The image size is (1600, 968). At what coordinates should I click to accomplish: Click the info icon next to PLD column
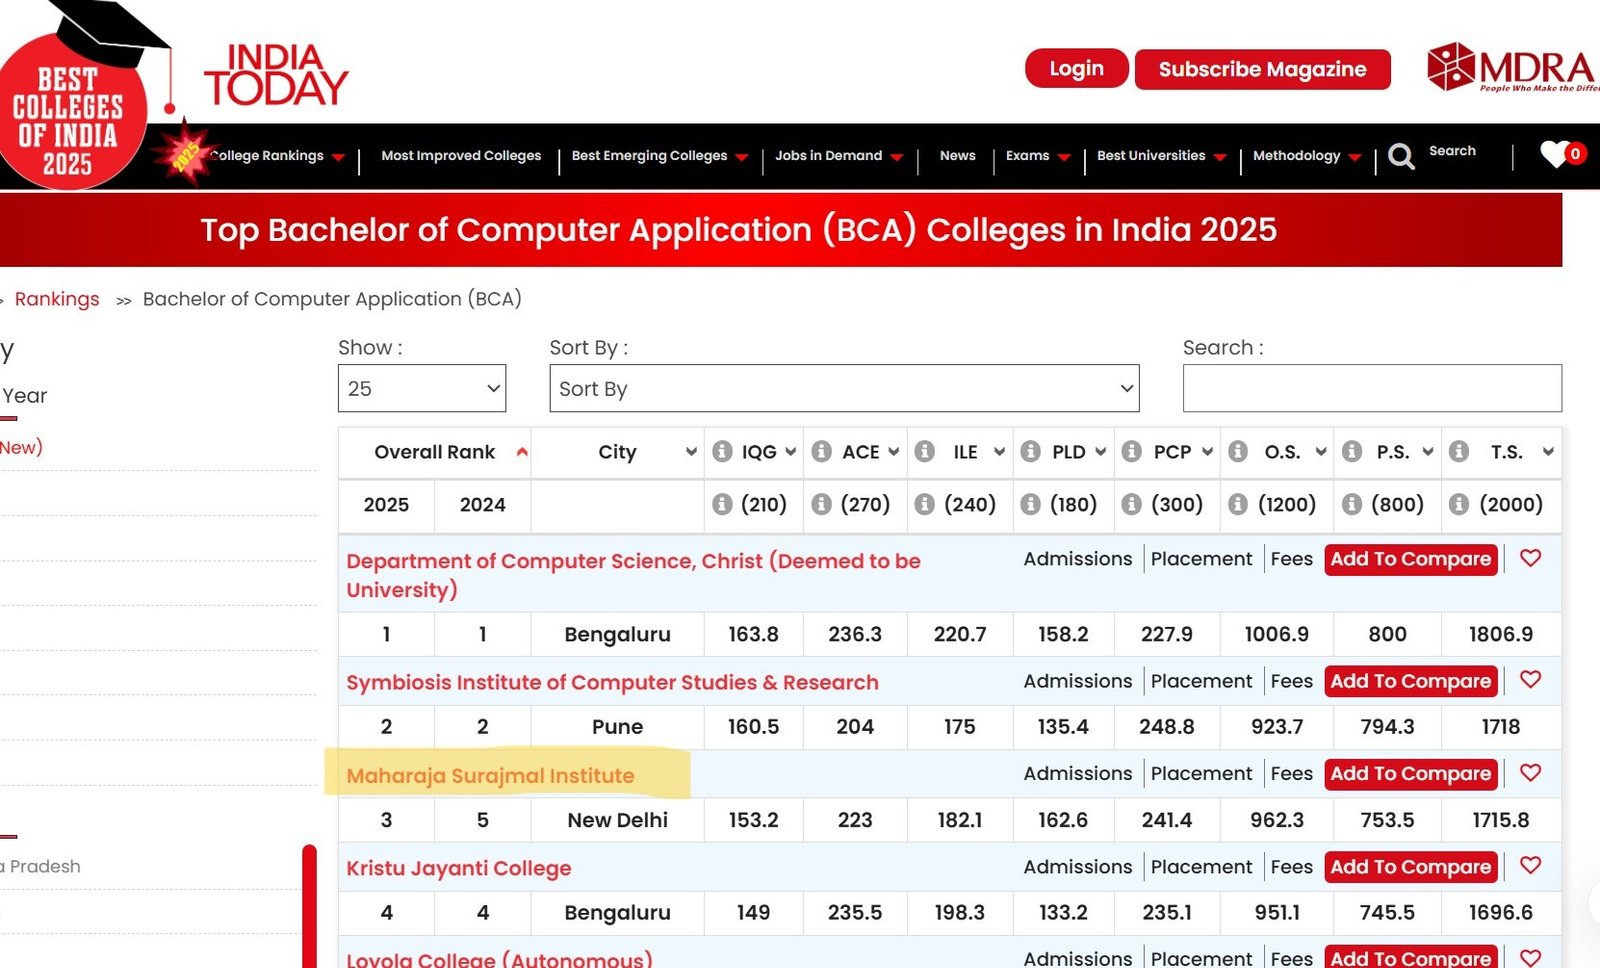[x=1031, y=452]
